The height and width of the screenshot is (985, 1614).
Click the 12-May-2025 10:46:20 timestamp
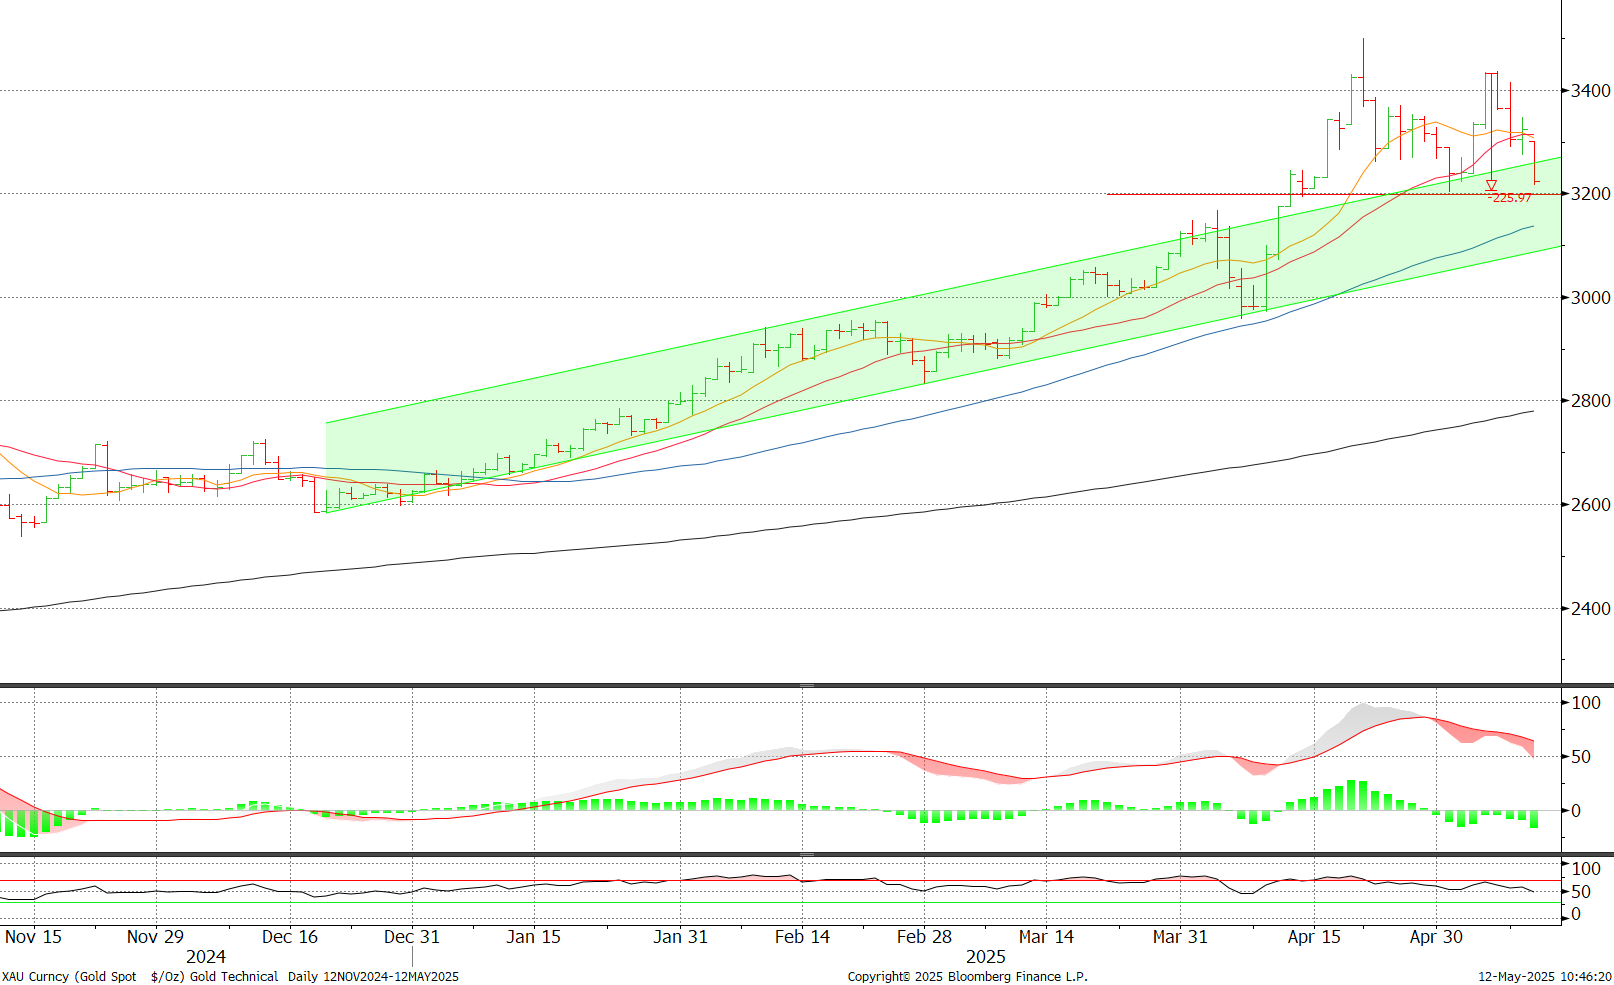point(1544,977)
